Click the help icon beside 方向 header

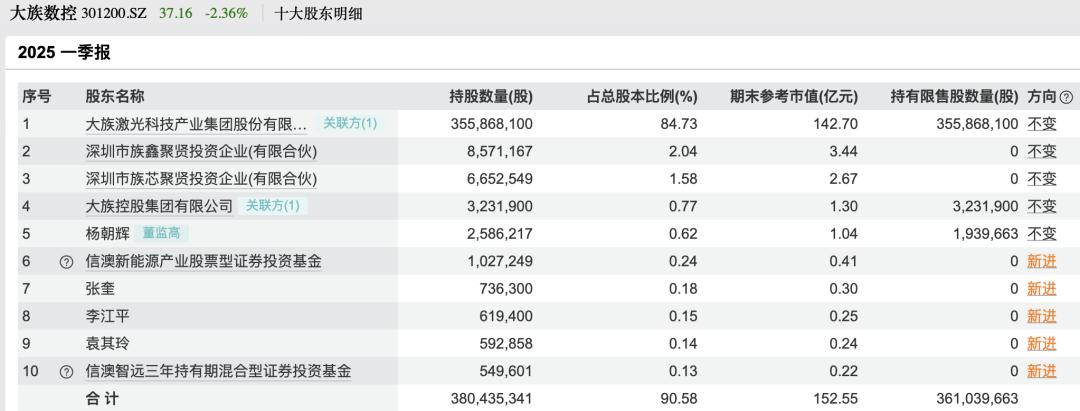click(x=1066, y=97)
